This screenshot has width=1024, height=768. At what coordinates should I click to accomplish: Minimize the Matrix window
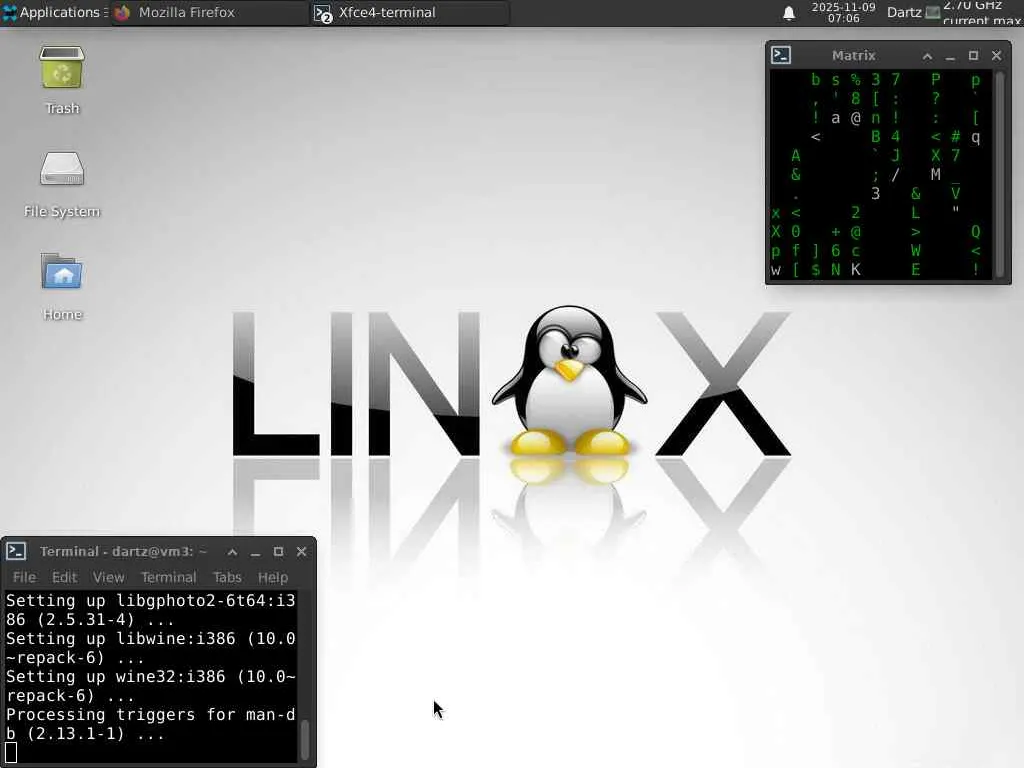tap(950, 56)
